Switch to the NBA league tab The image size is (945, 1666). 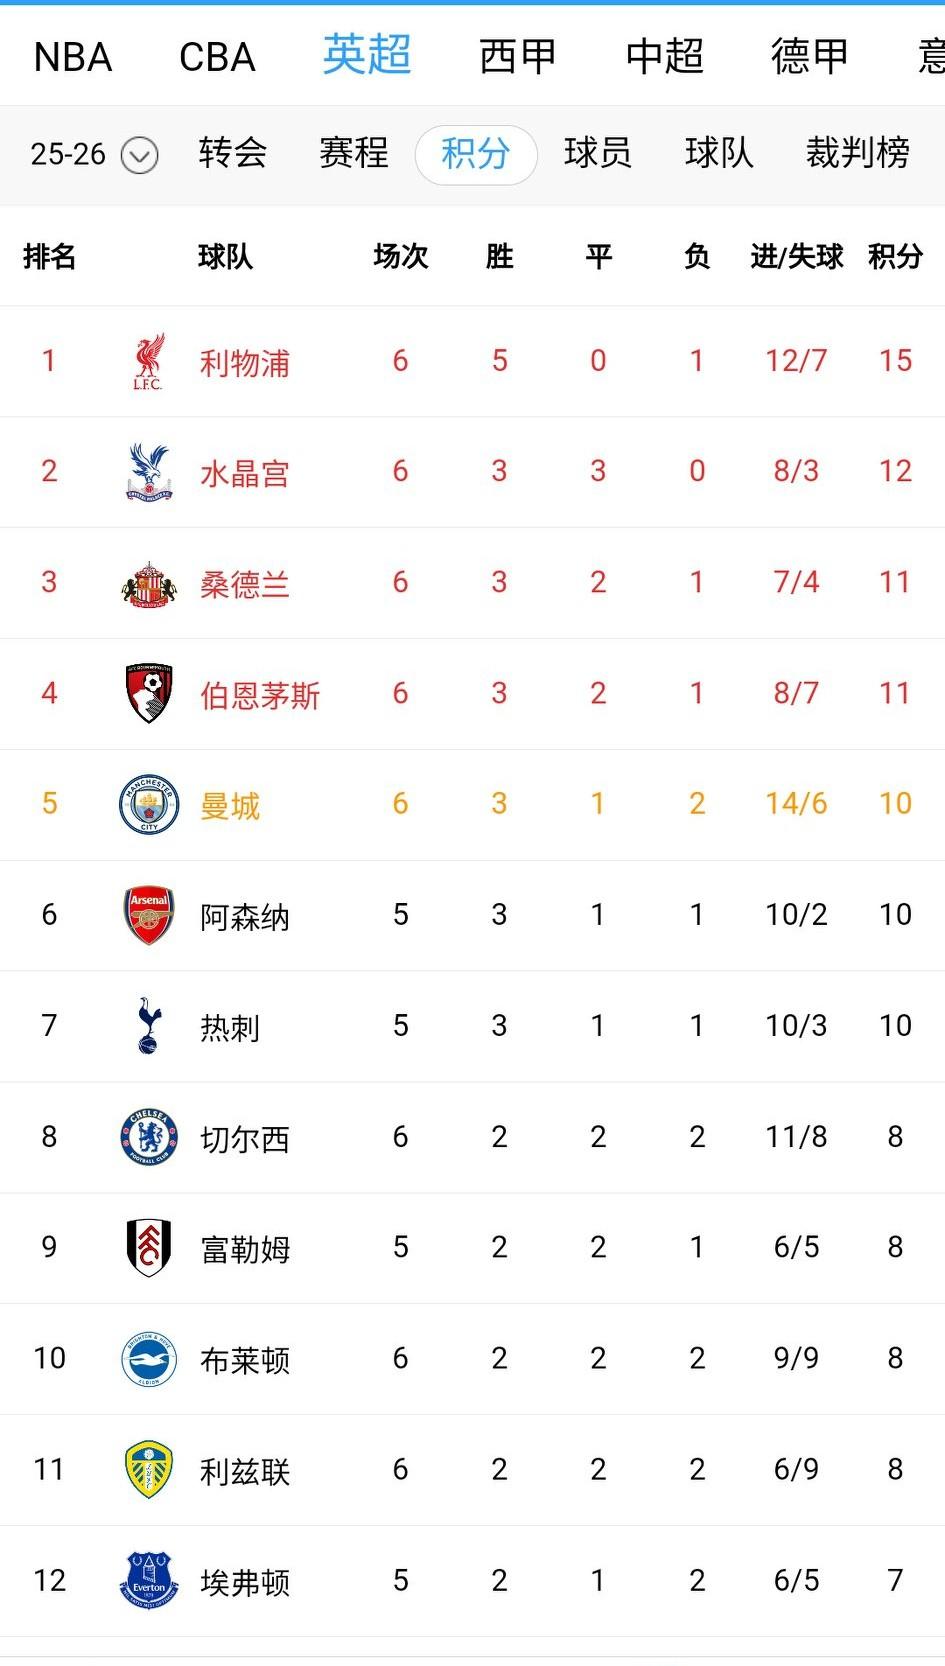(73, 57)
